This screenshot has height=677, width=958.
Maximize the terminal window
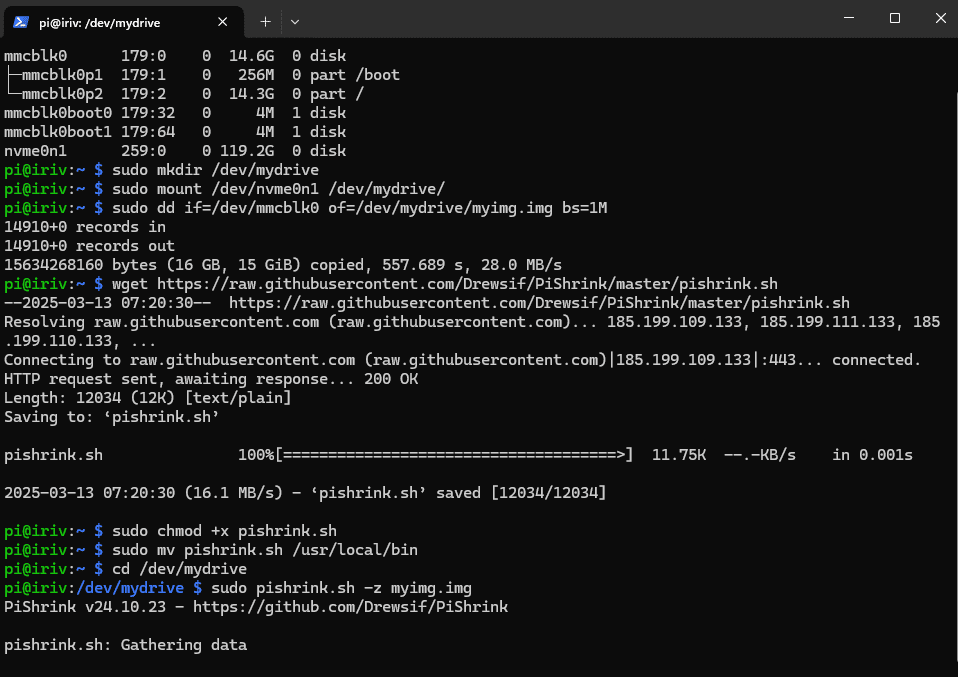pos(895,18)
